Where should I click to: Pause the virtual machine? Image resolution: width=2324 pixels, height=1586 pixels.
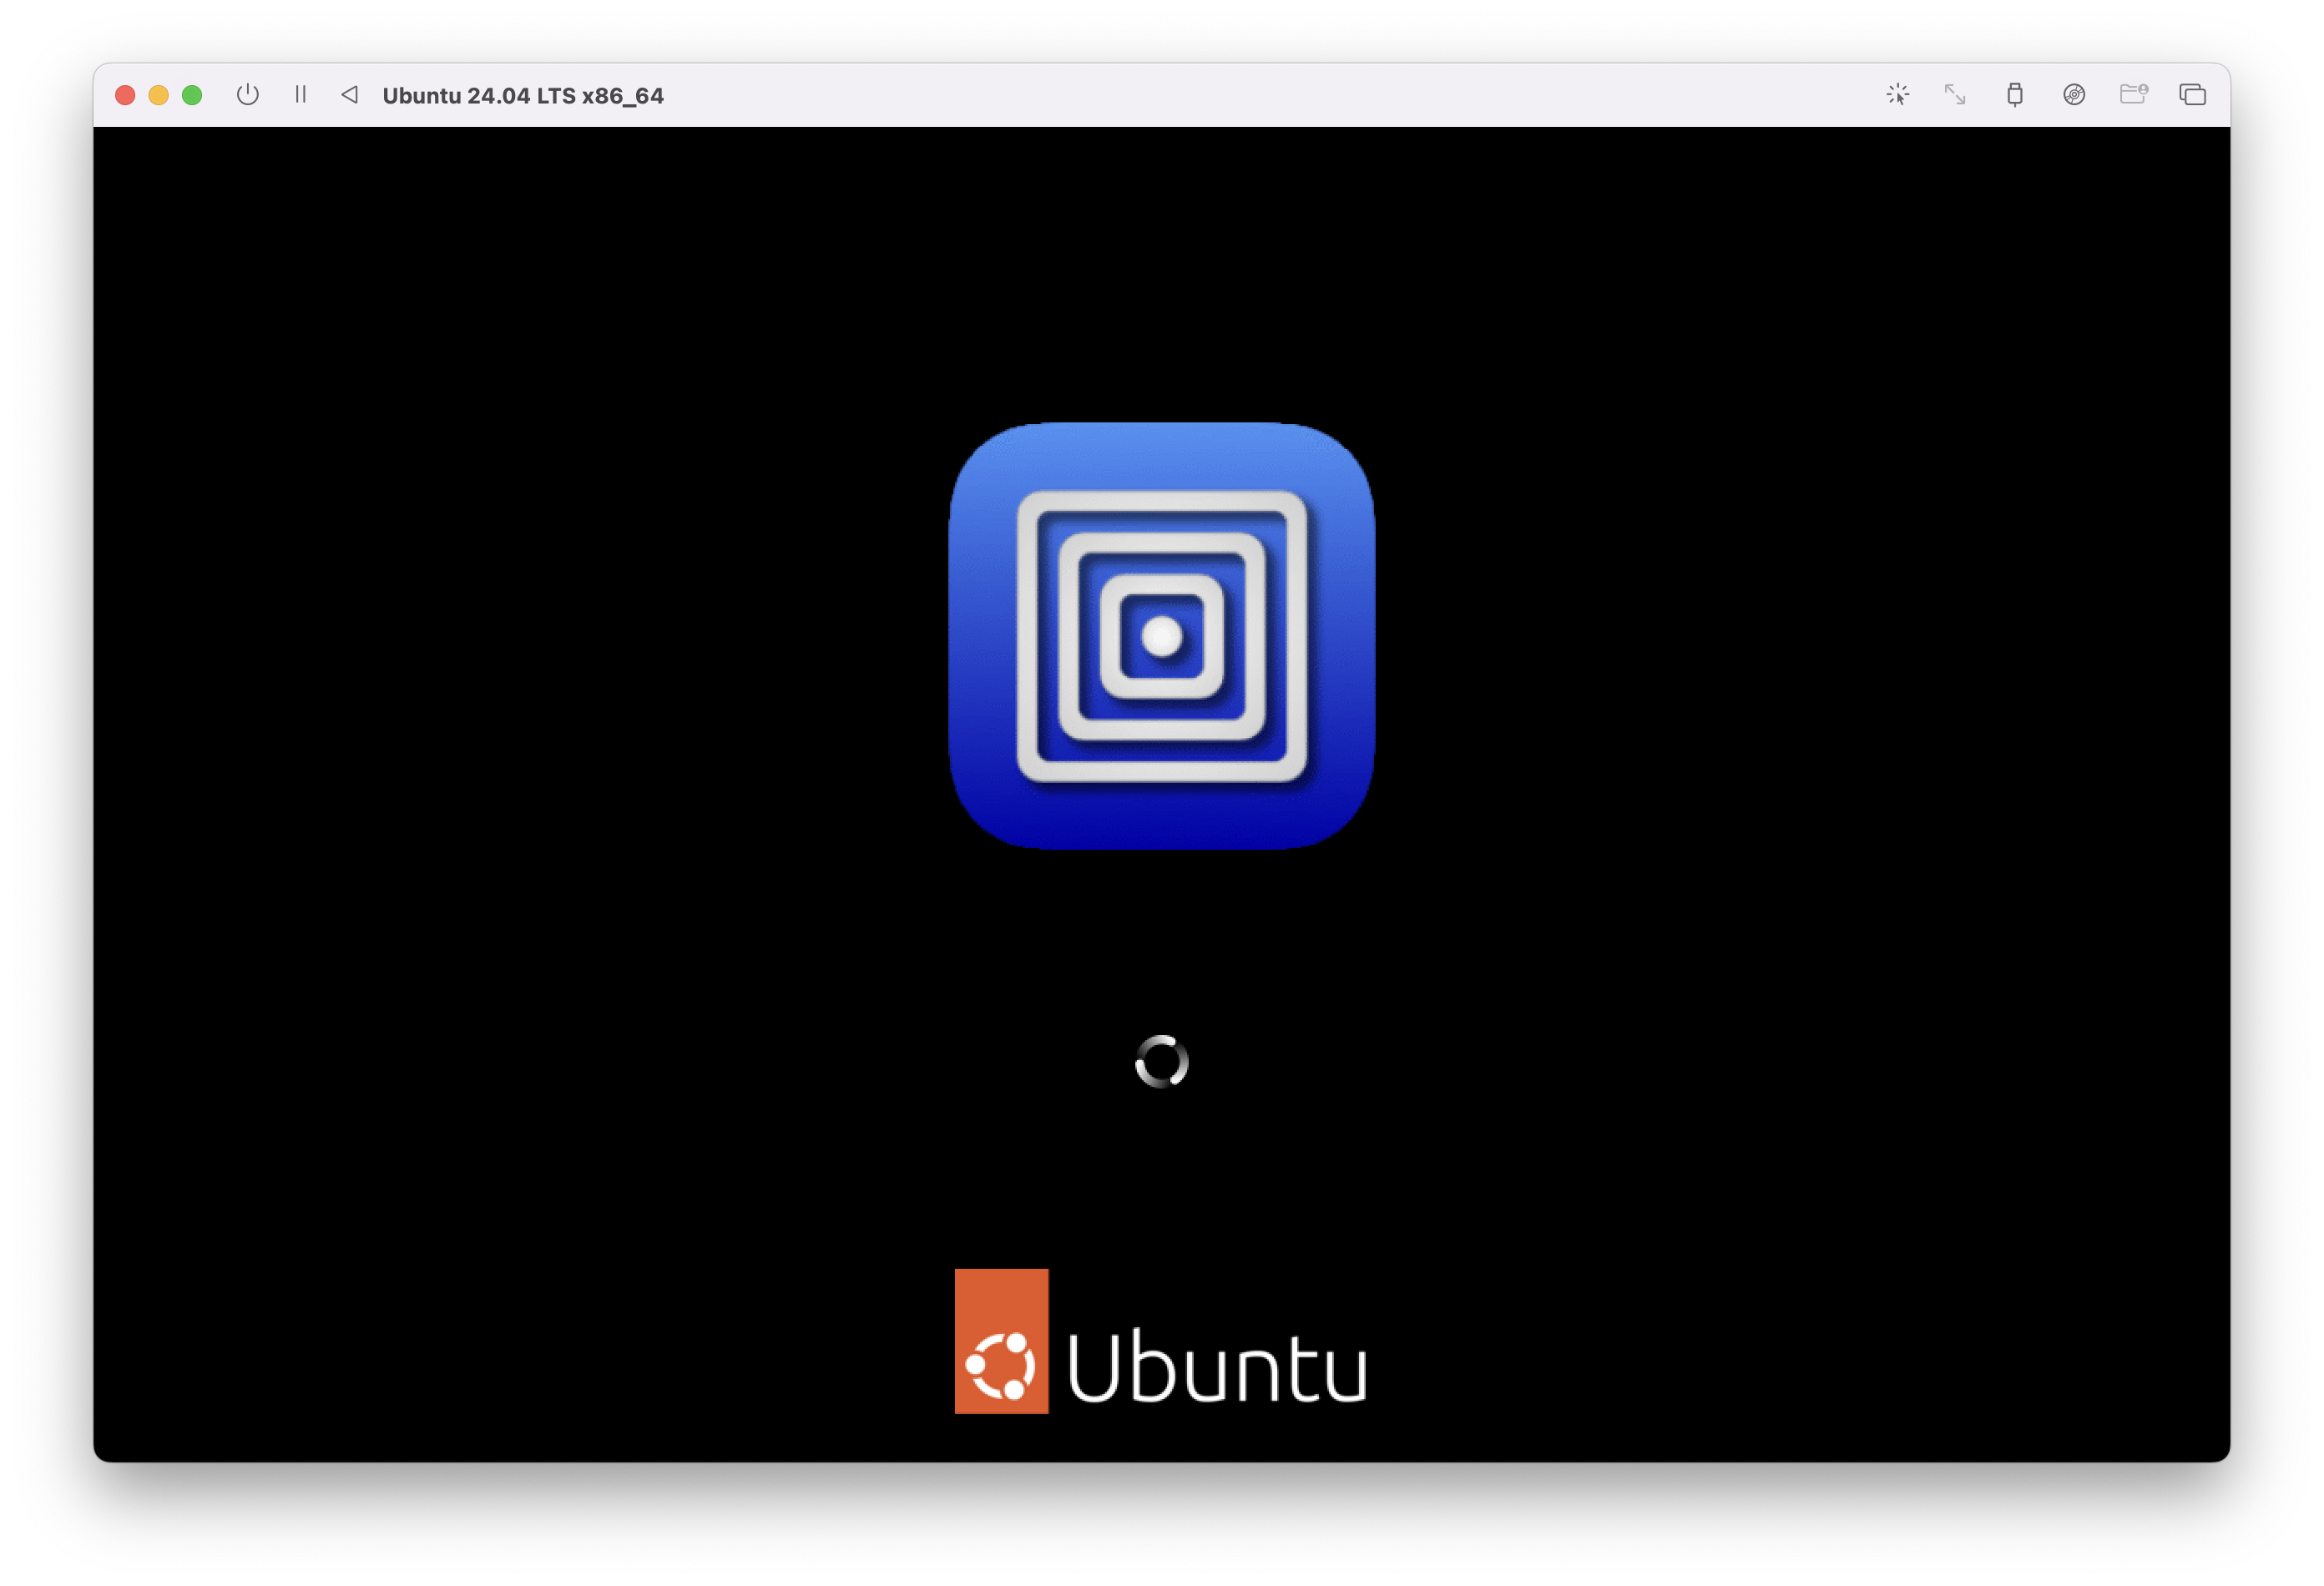(300, 95)
